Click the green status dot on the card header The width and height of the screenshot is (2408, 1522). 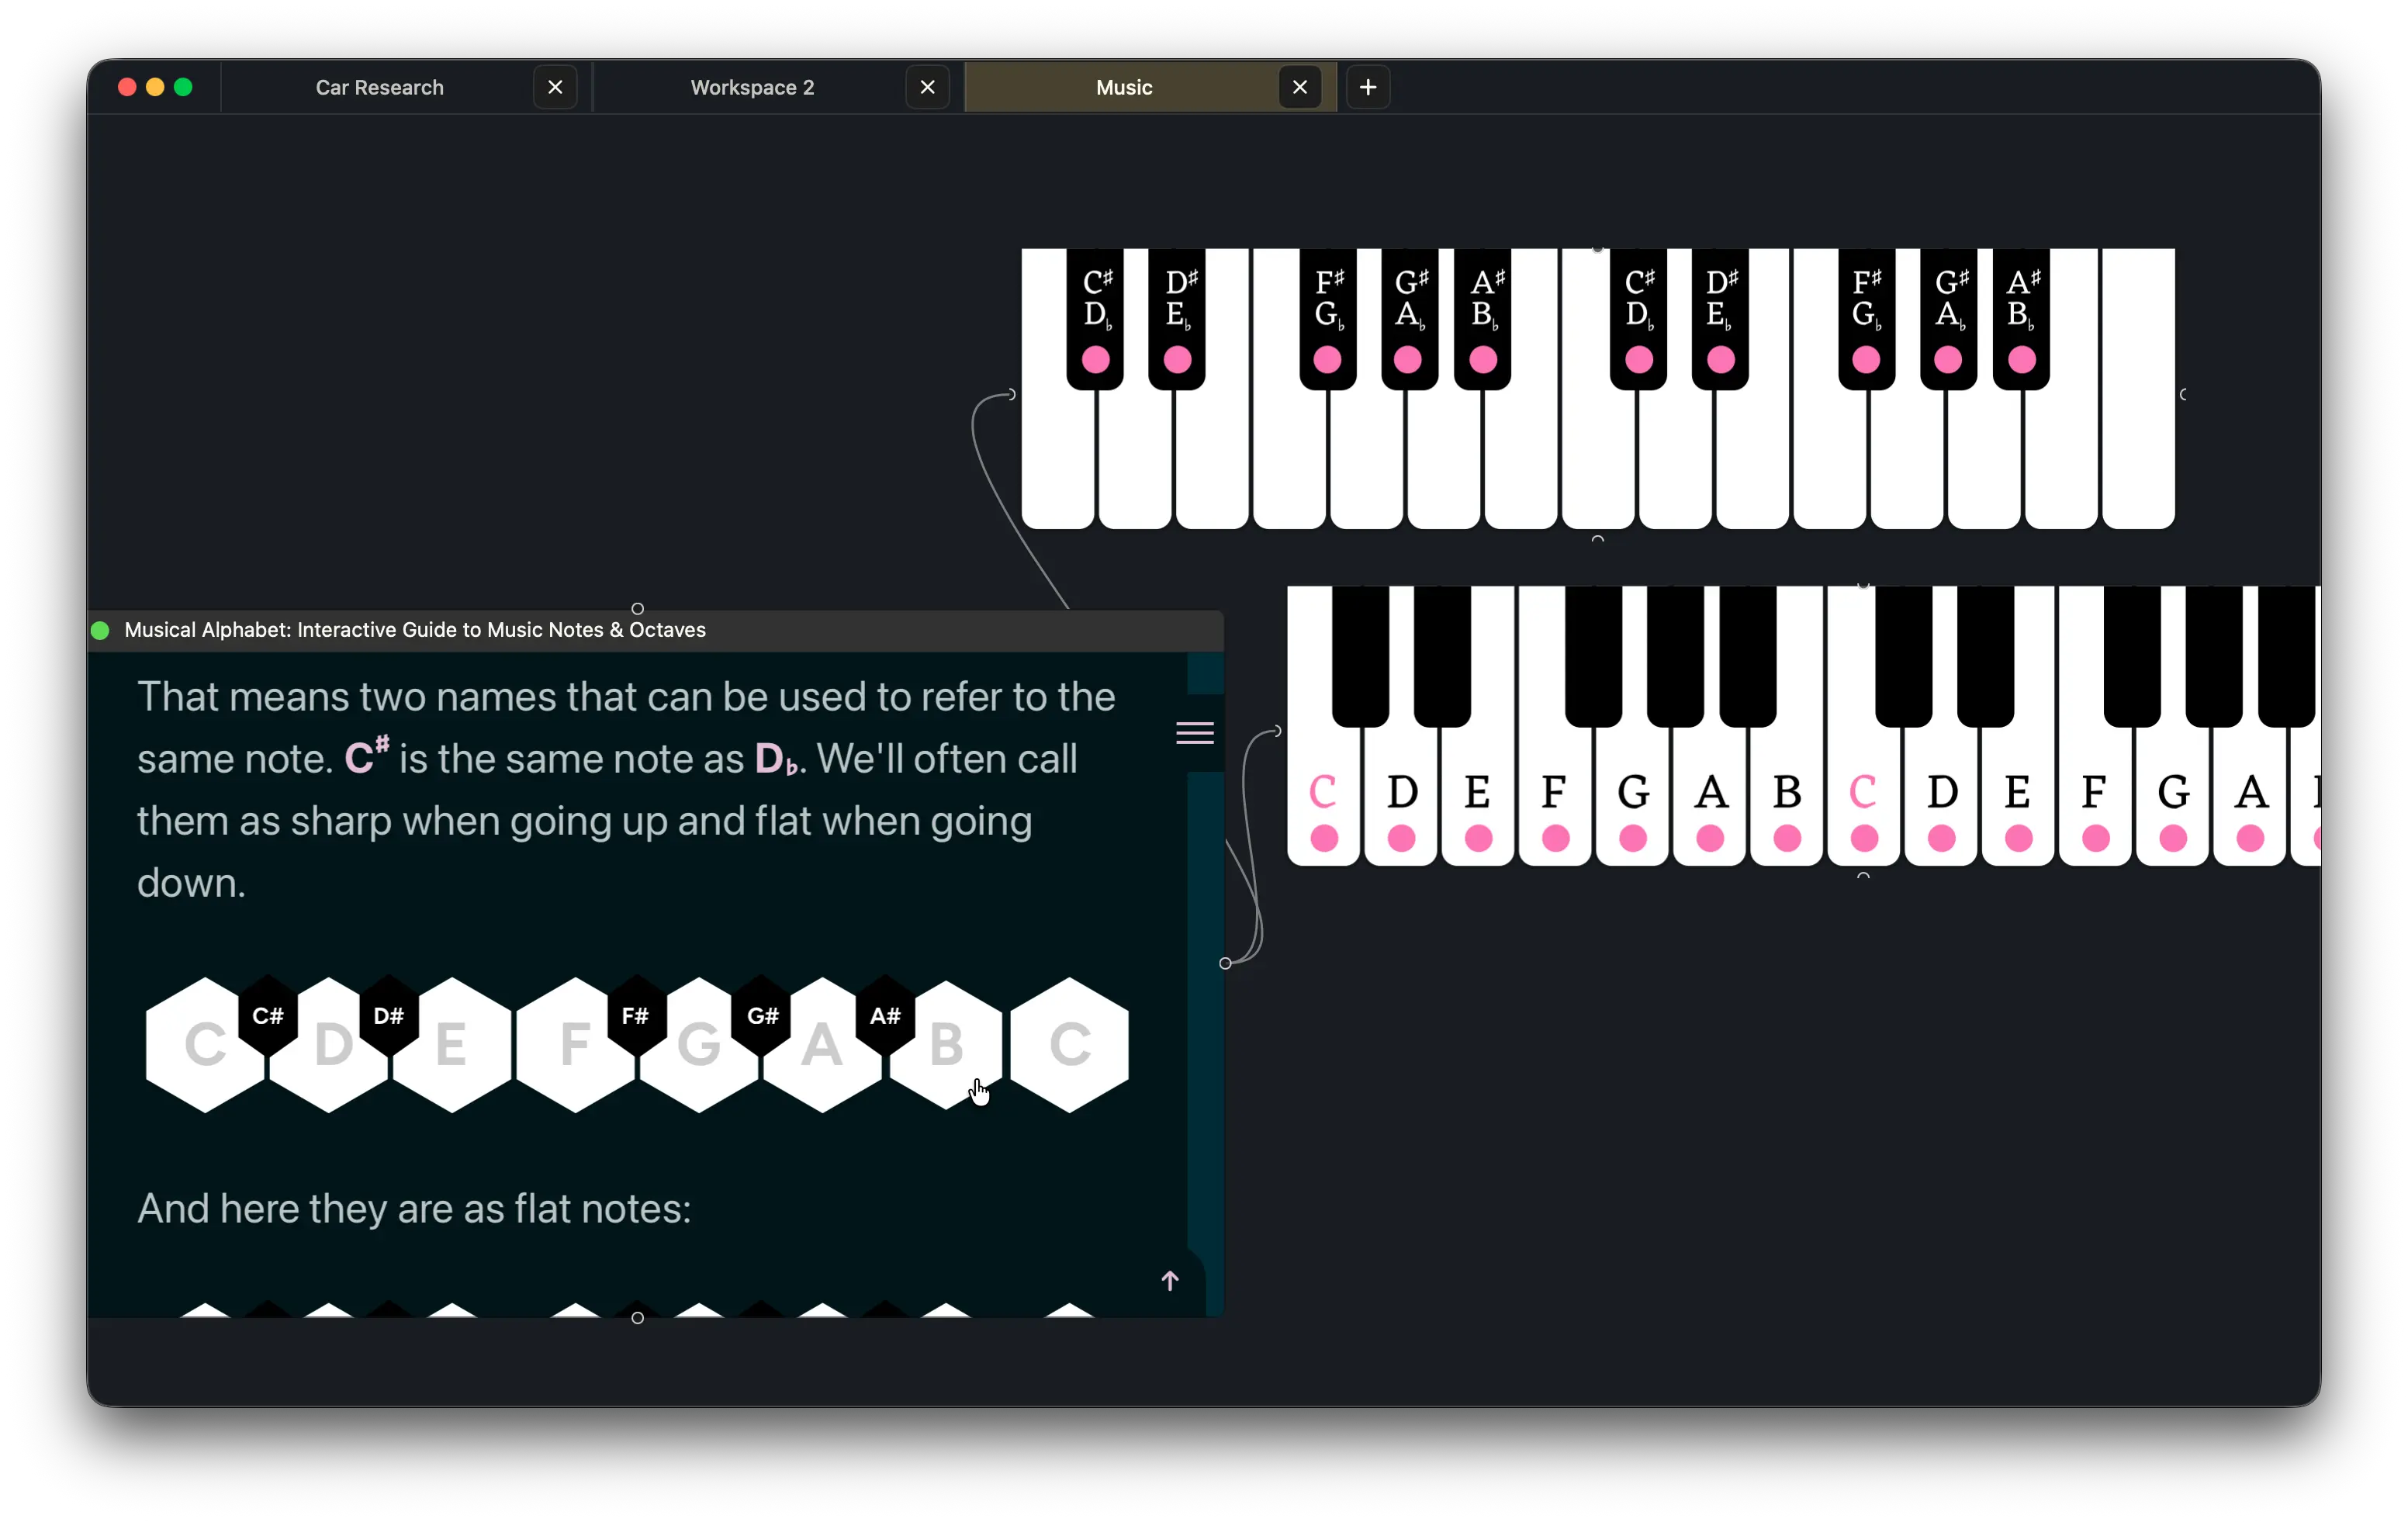pos(100,630)
